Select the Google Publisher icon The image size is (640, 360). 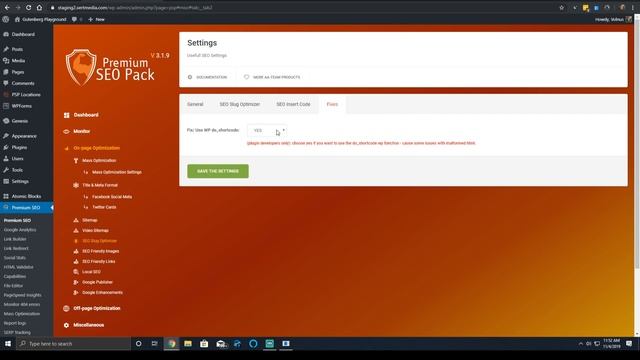(76, 282)
